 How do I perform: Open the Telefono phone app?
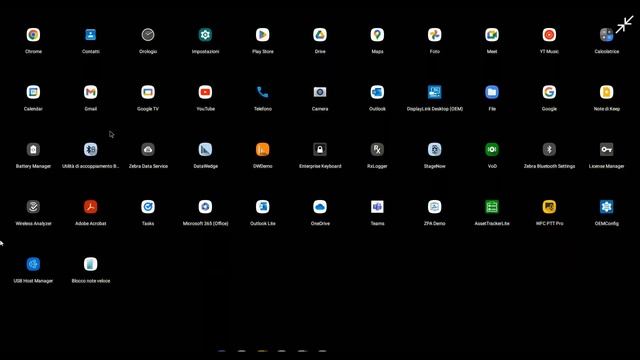coord(262,92)
